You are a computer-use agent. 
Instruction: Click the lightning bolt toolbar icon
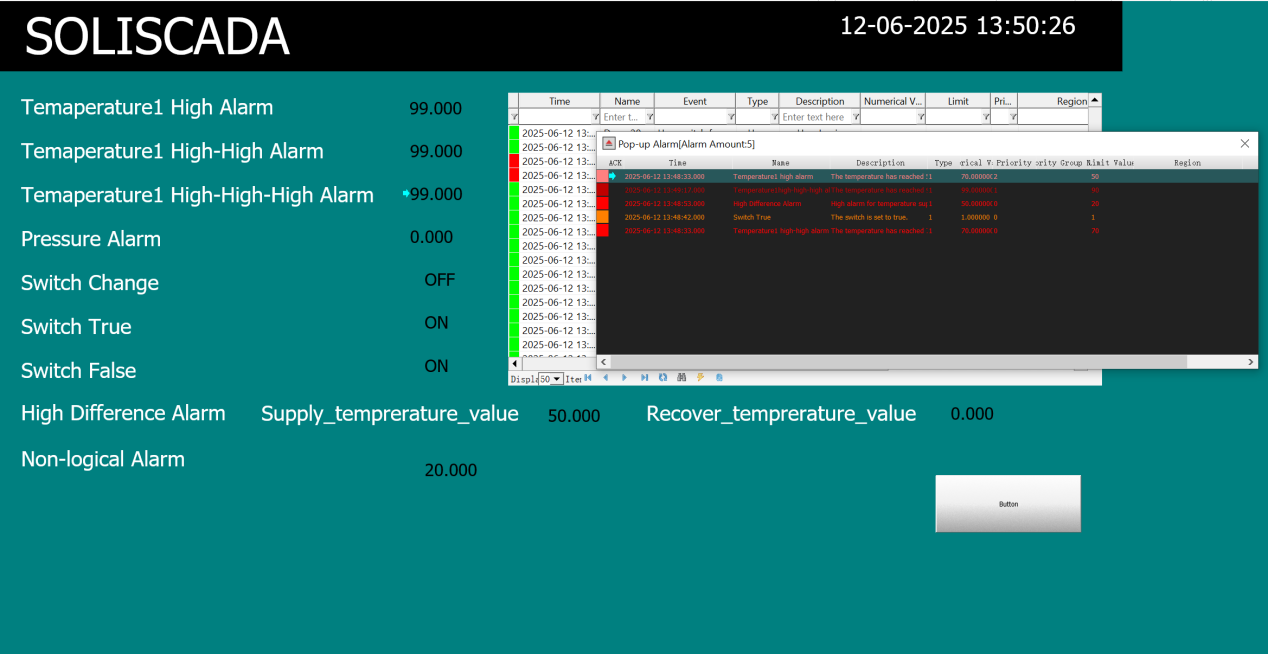click(700, 378)
